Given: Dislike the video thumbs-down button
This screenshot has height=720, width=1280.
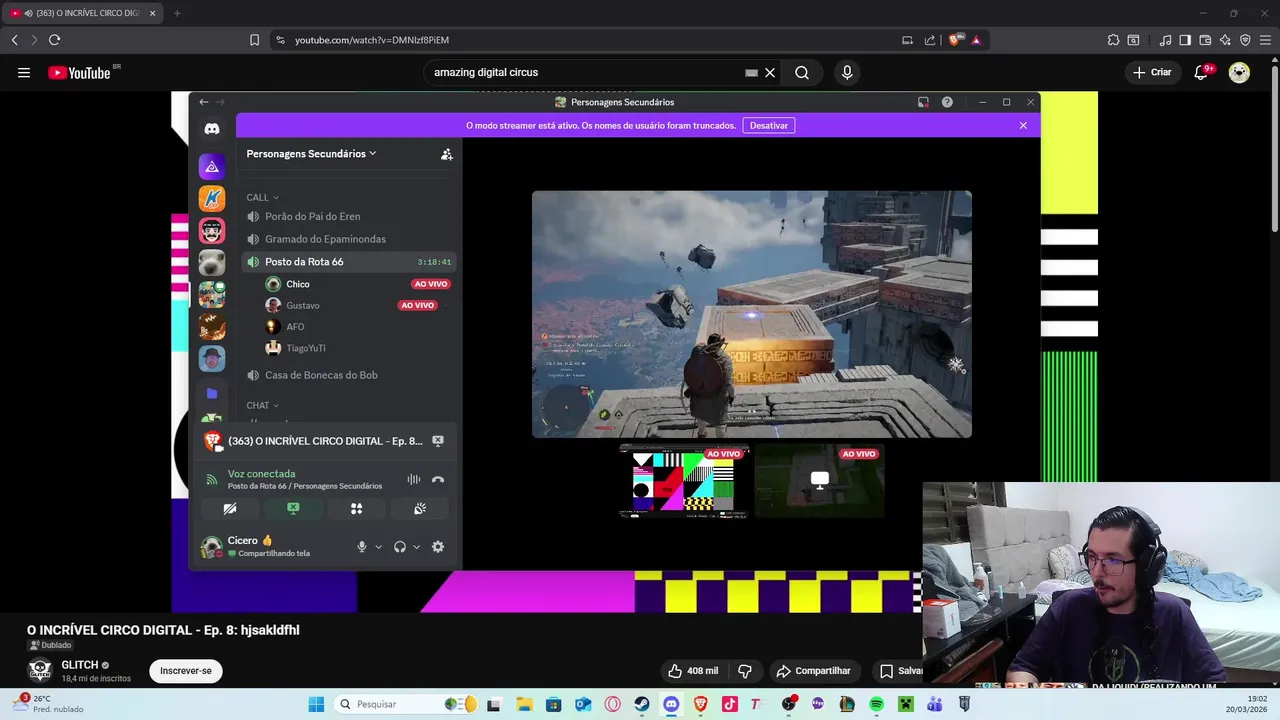Looking at the screenshot, I should pos(745,671).
